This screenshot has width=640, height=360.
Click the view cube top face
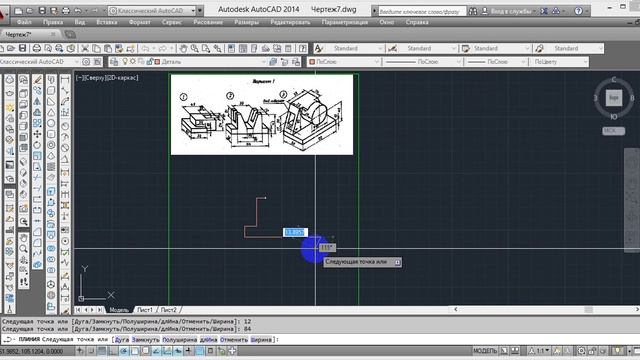click(613, 98)
